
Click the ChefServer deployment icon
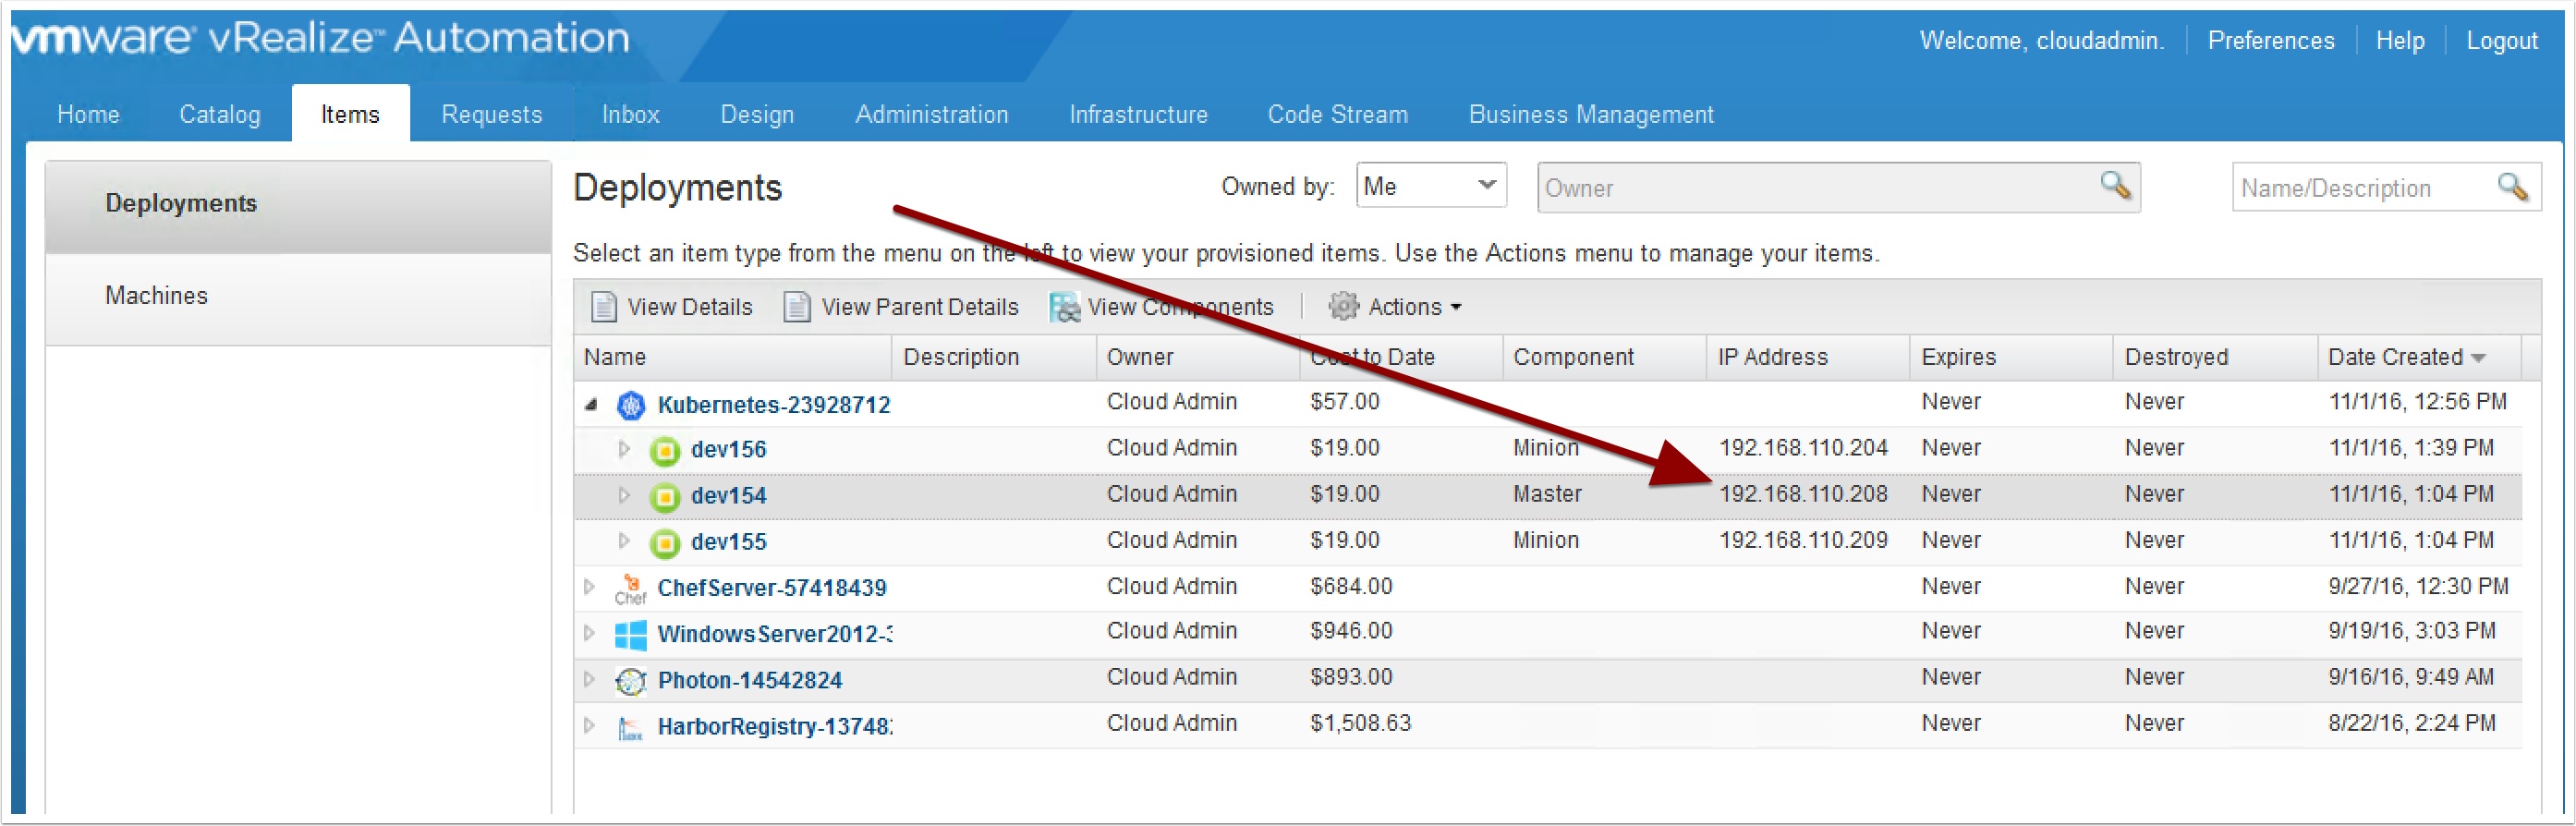(x=630, y=589)
